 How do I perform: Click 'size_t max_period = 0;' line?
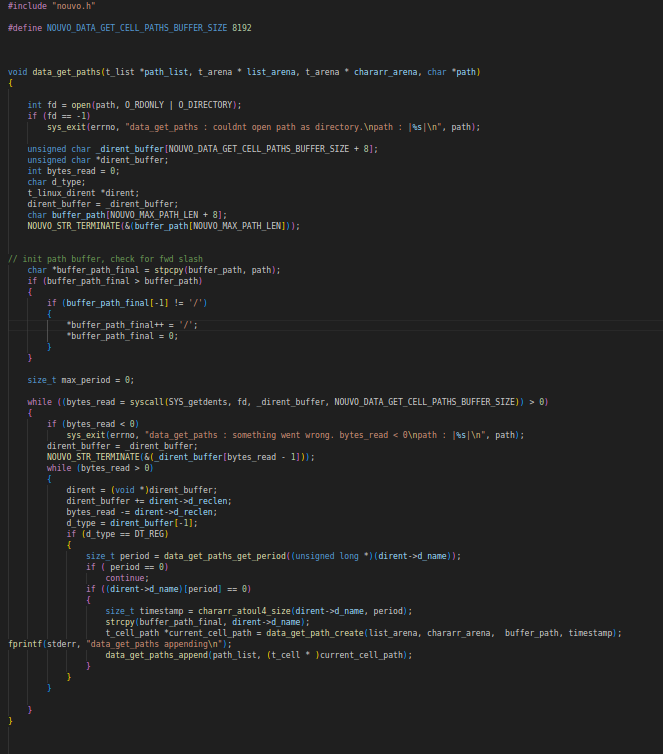(x=81, y=380)
